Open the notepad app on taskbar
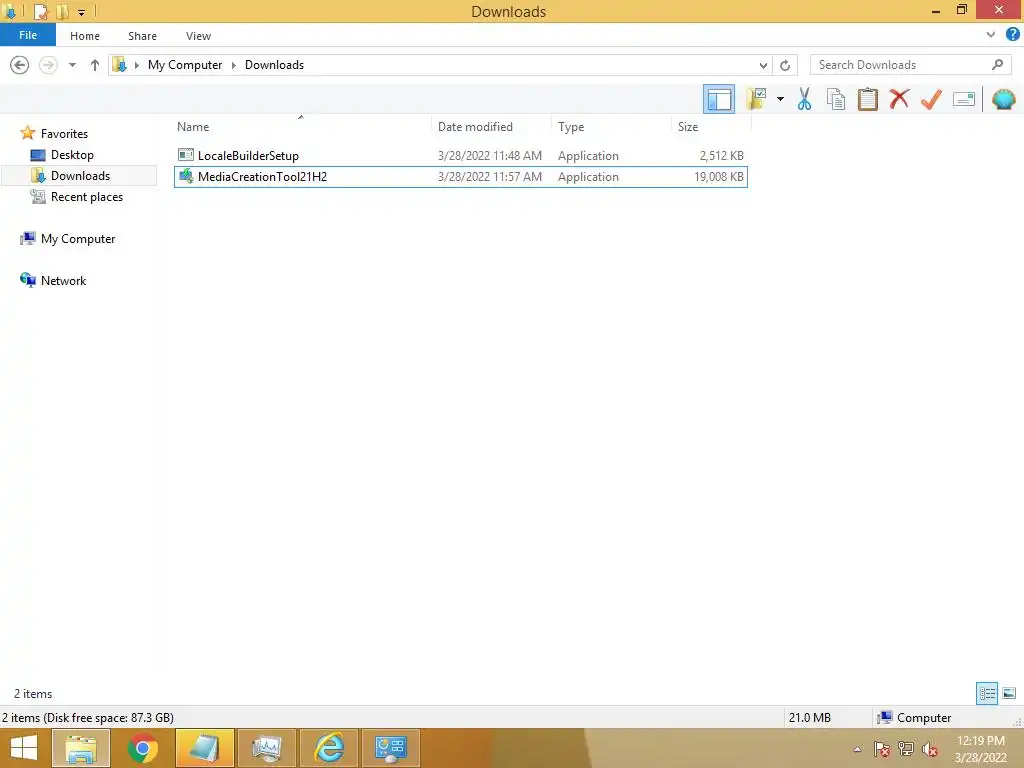This screenshot has width=1024, height=768. [x=204, y=748]
